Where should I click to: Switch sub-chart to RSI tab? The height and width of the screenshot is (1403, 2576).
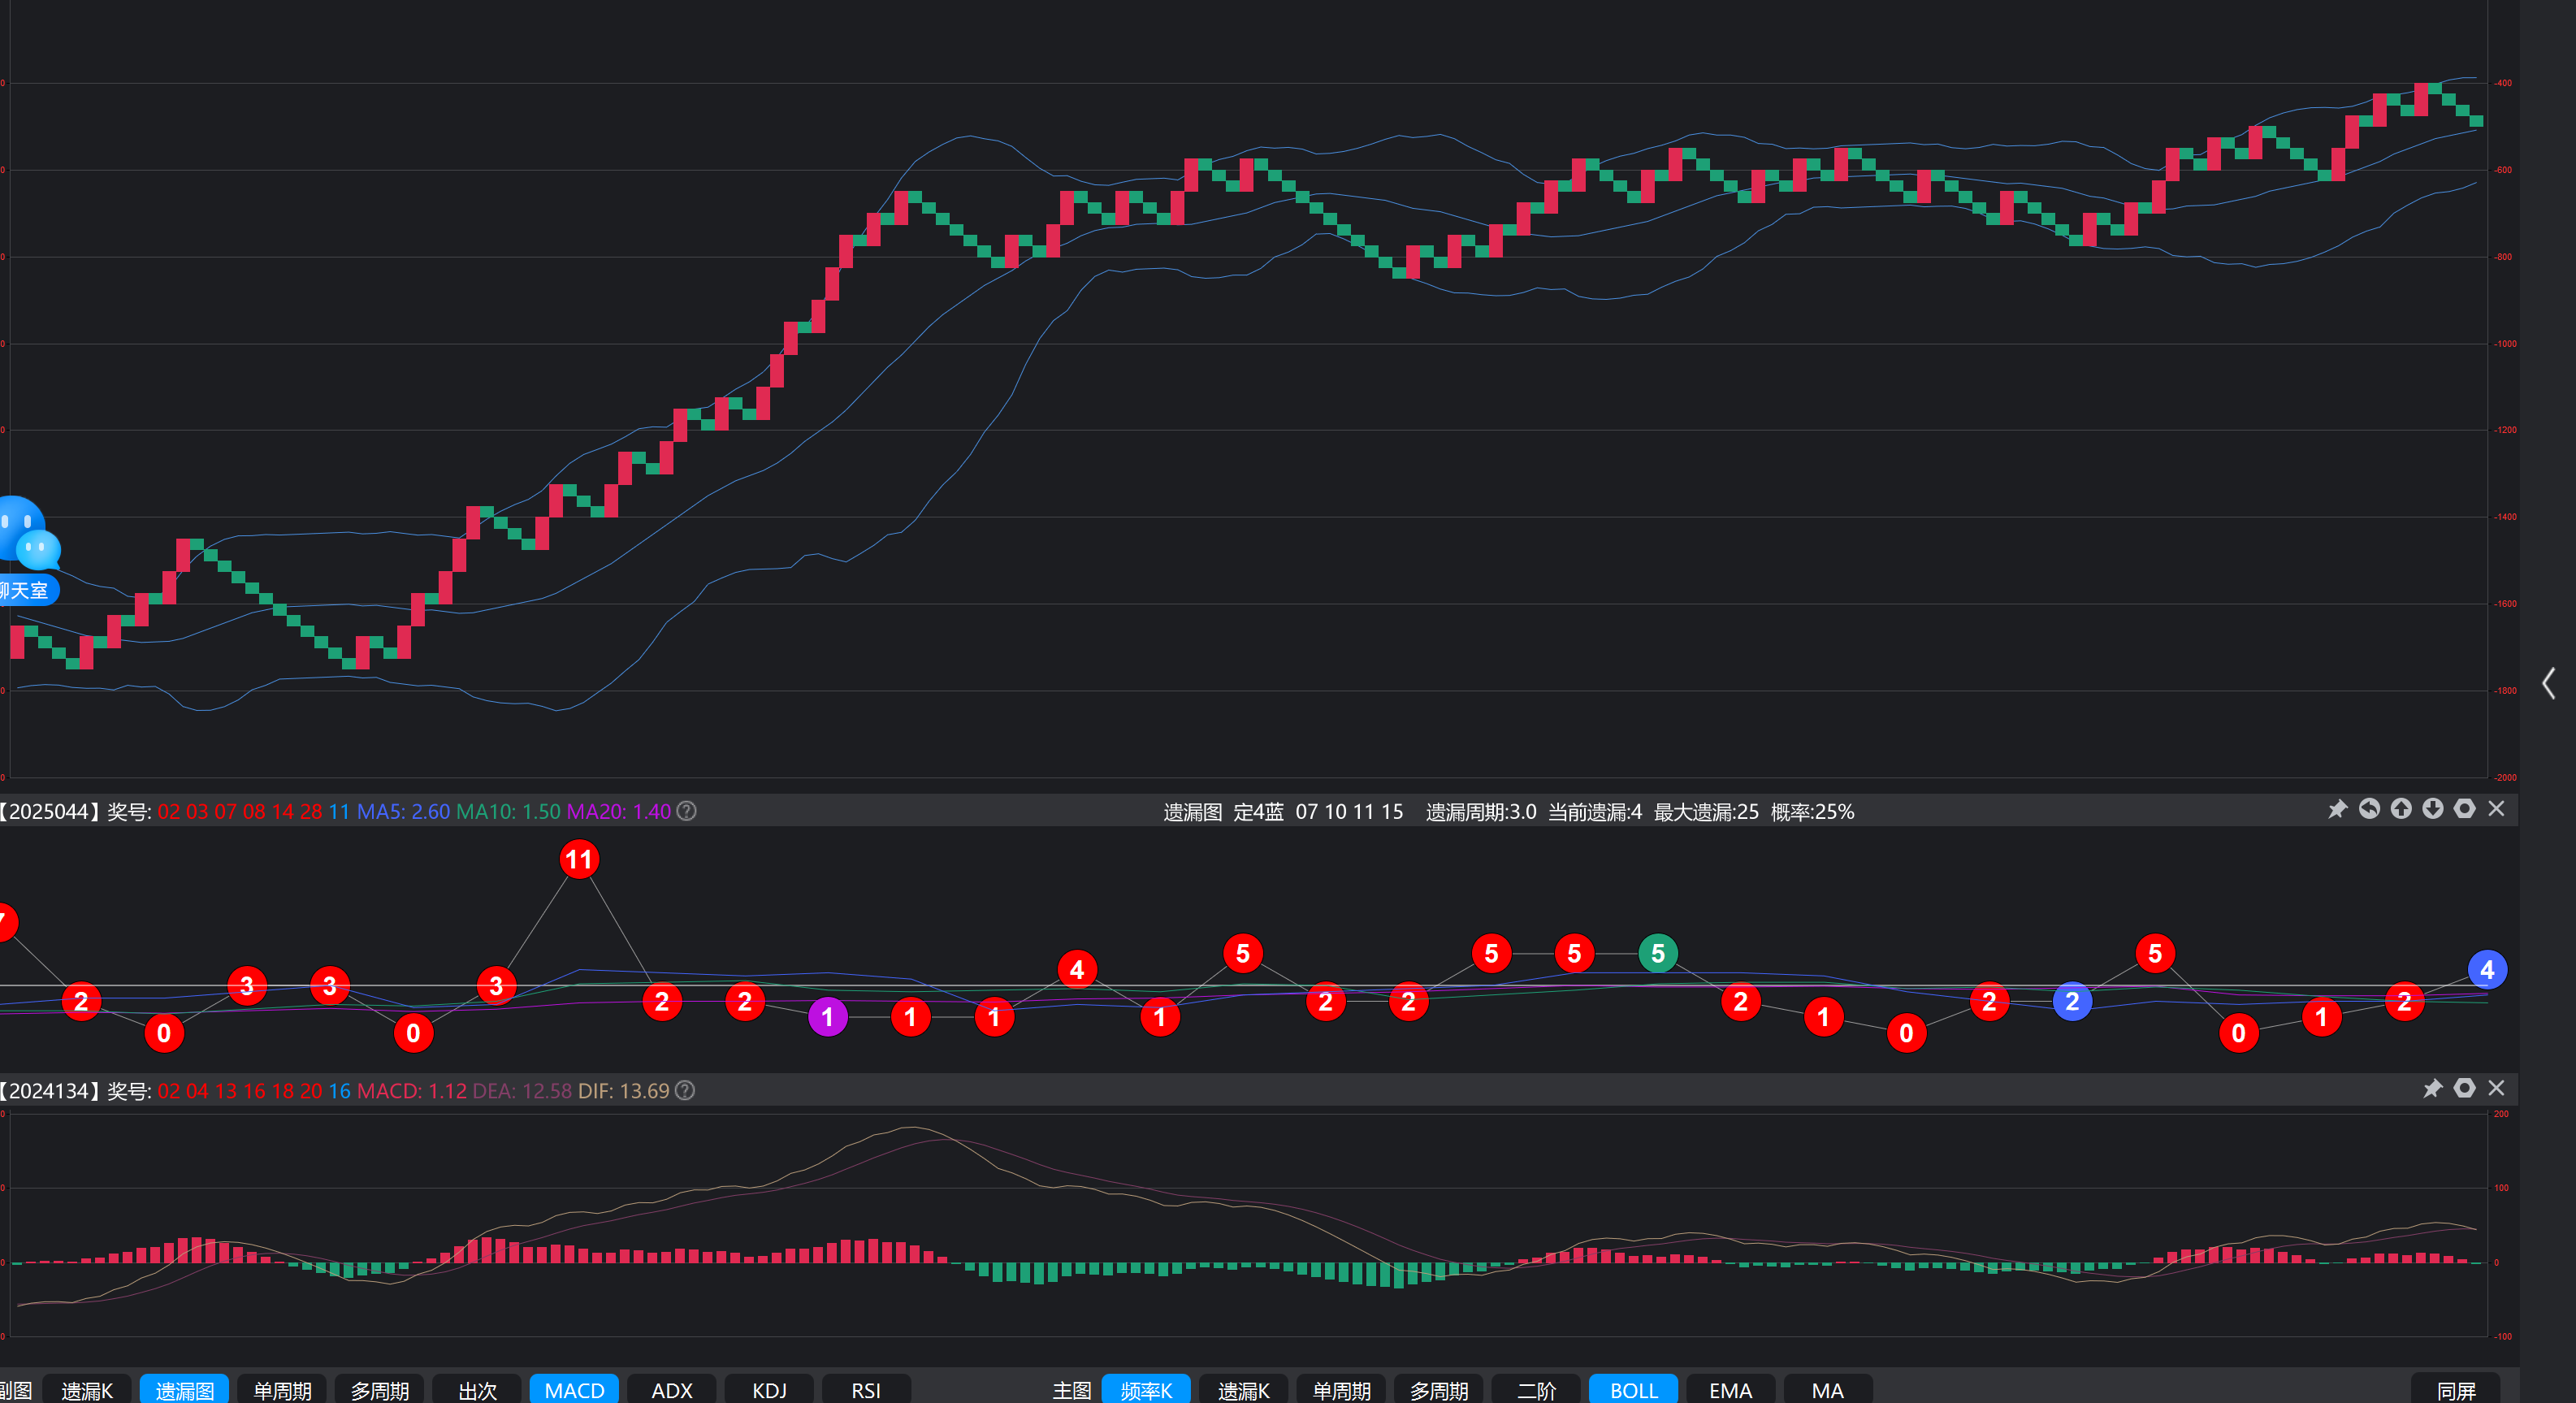pos(866,1389)
